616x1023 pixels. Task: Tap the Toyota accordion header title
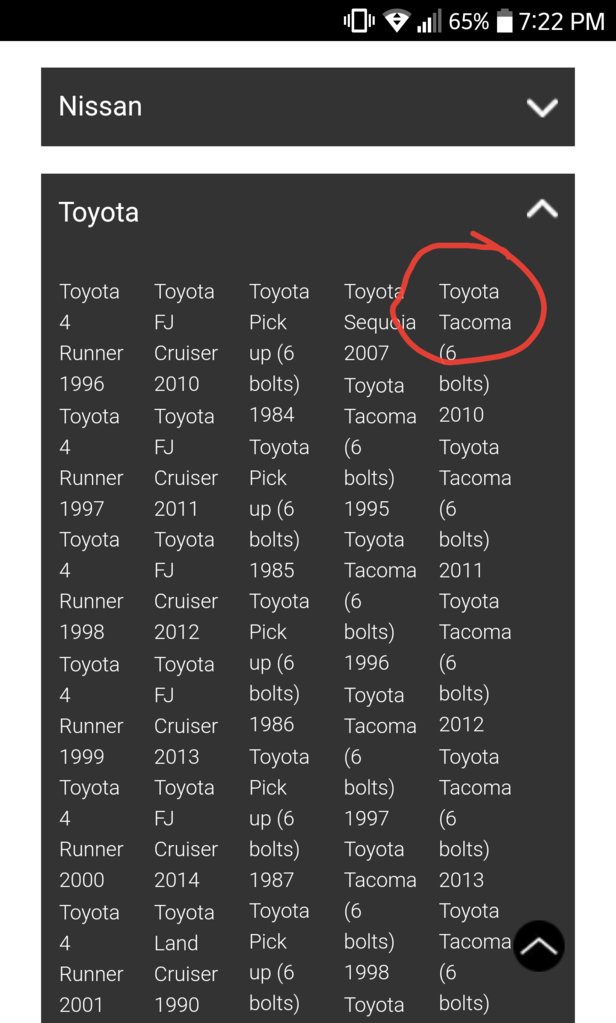click(x=99, y=213)
